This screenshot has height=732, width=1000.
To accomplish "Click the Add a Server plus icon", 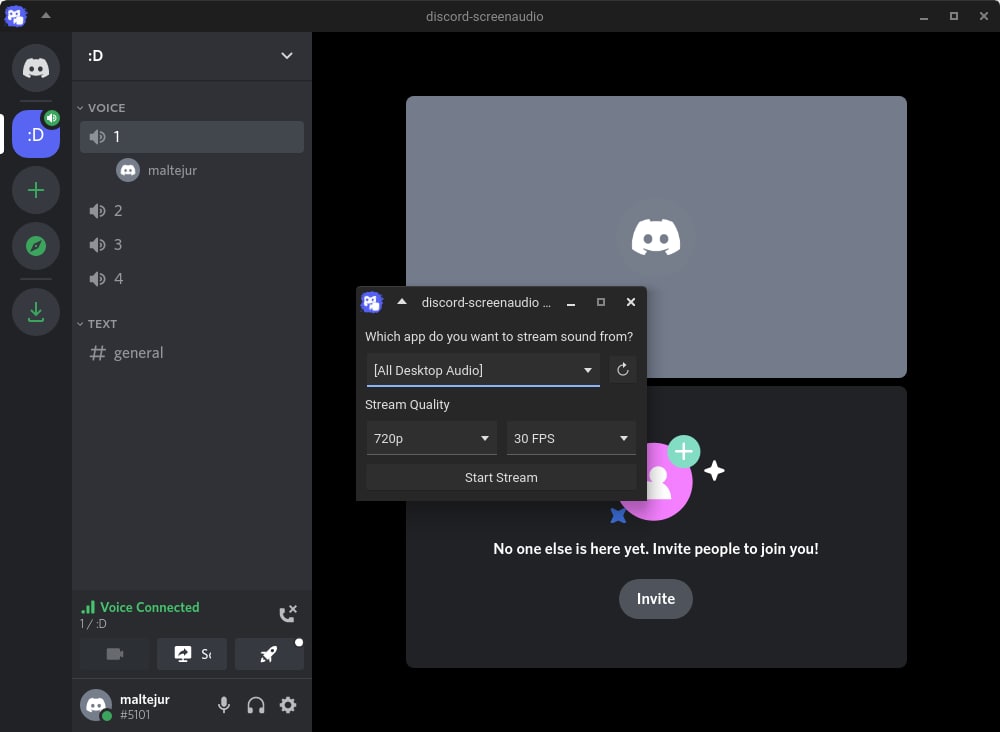I will (x=36, y=190).
